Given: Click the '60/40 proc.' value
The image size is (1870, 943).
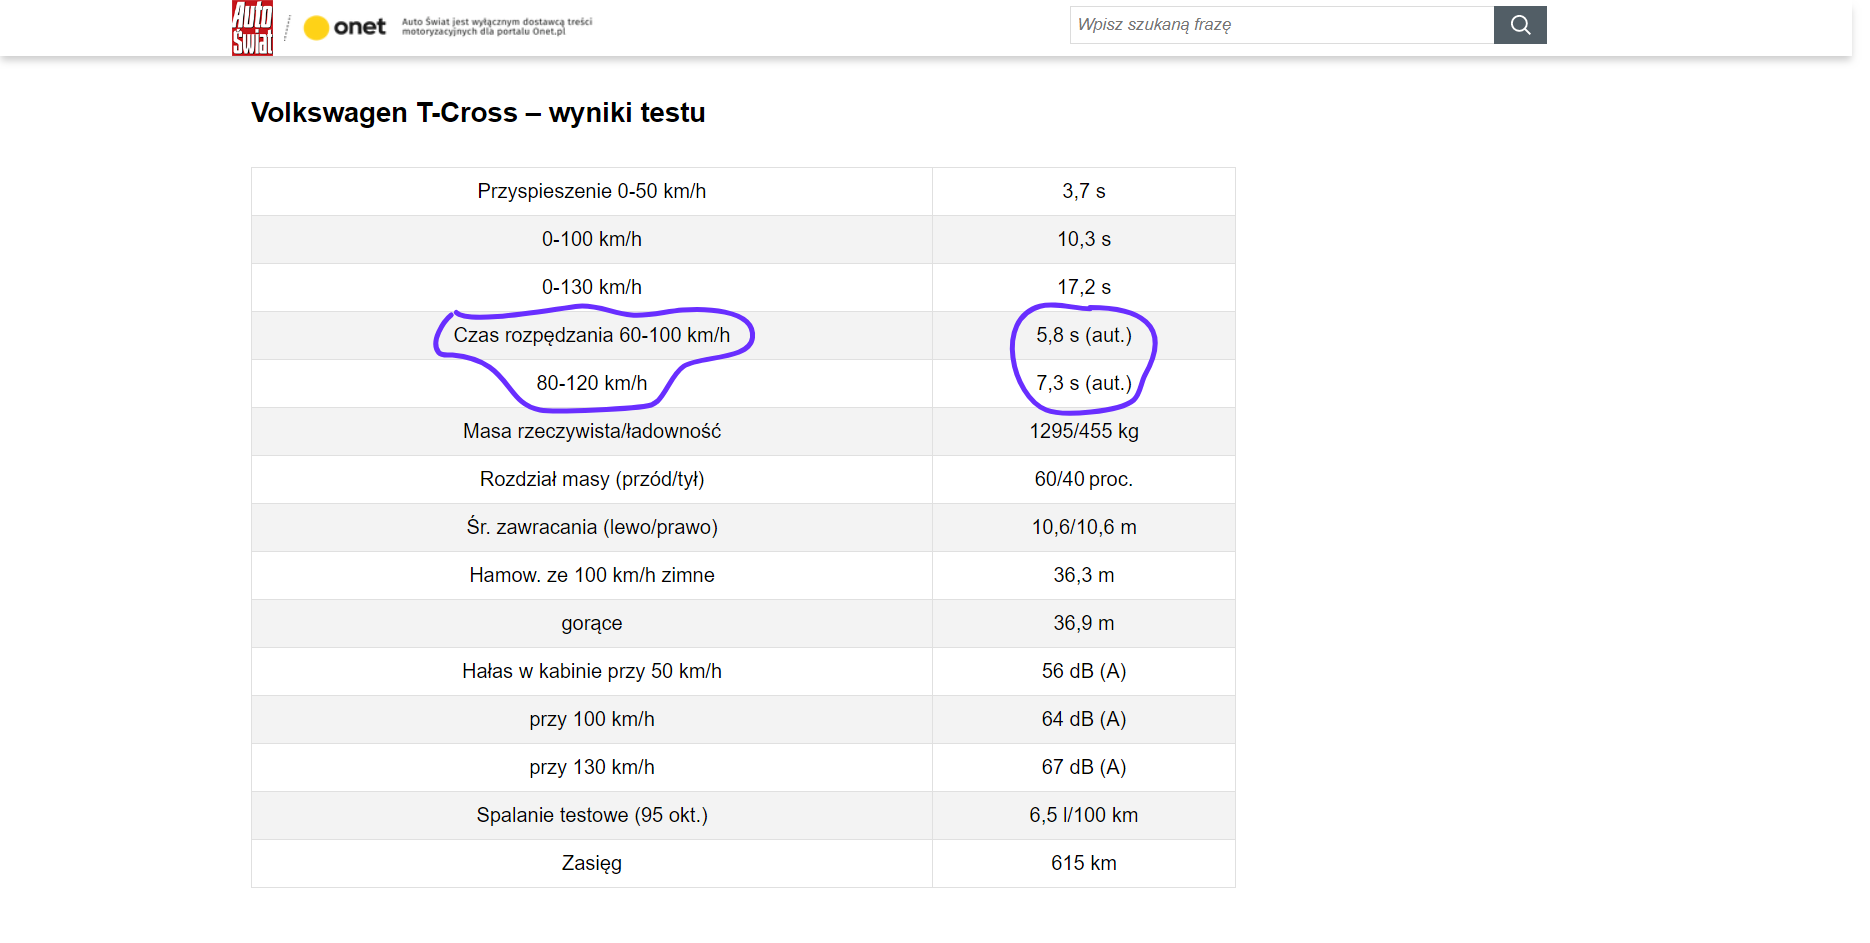Looking at the screenshot, I should 1084,479.
